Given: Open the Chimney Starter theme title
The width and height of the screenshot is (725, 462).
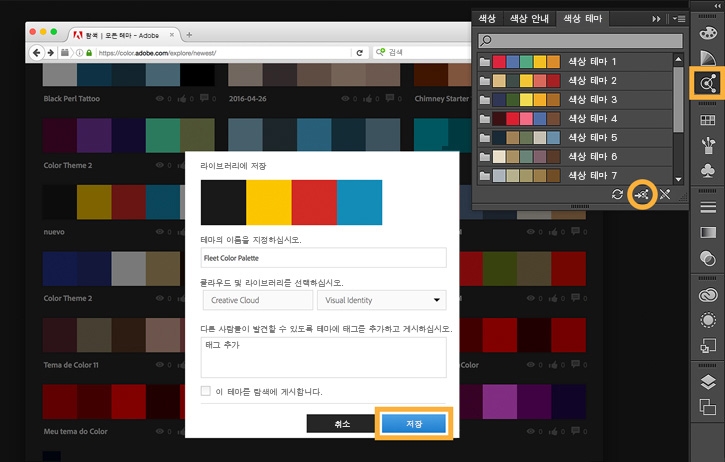Looking at the screenshot, I should [442, 99].
